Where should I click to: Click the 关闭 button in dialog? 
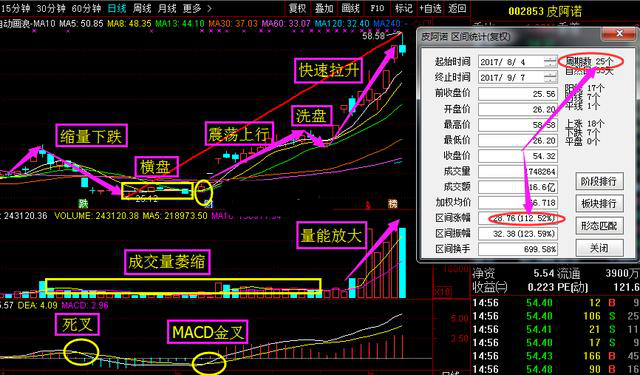(599, 248)
